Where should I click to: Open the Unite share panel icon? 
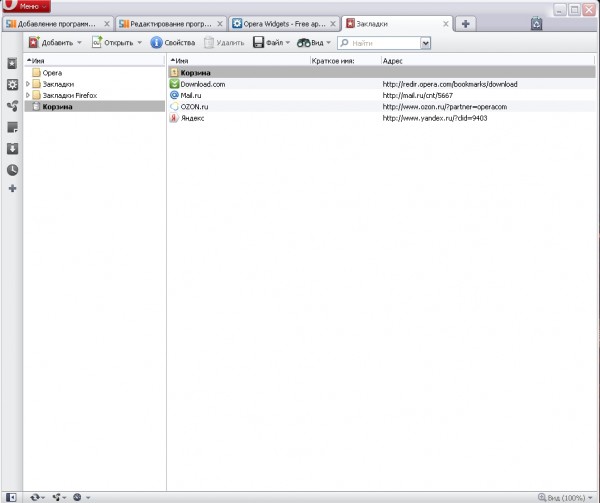(x=12, y=106)
